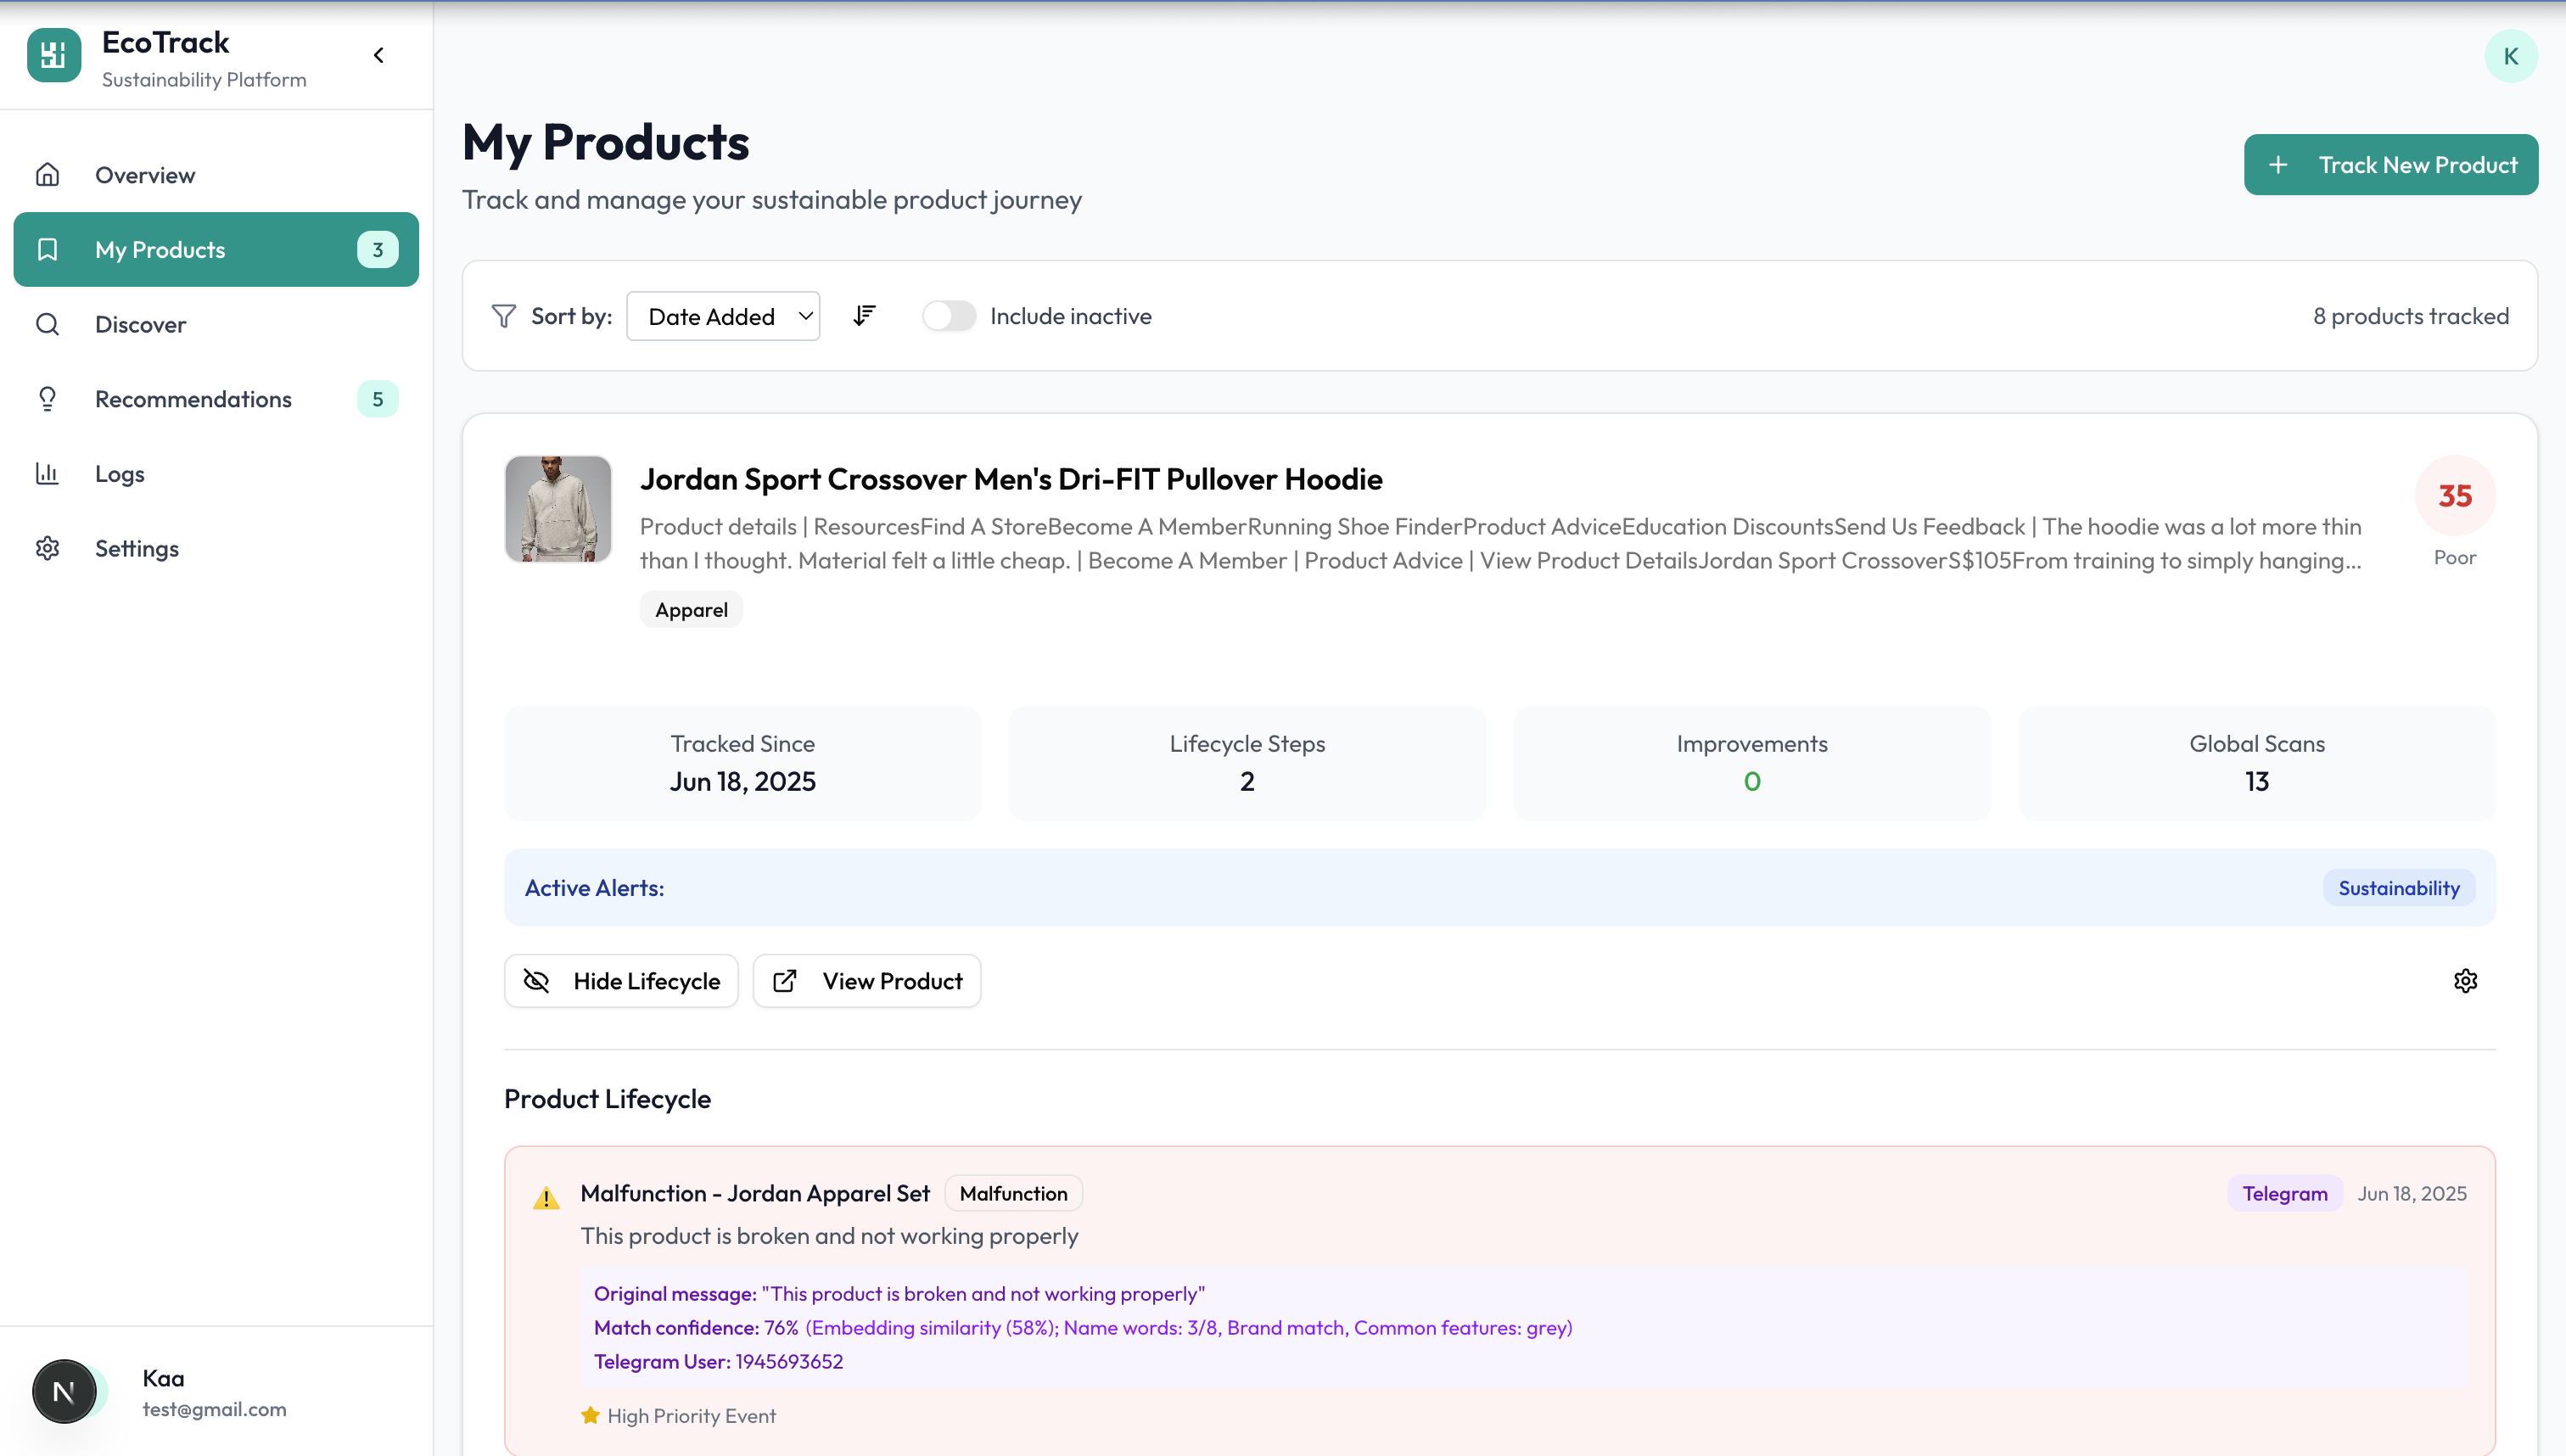This screenshot has width=2566, height=1456.
Task: Open the Date Added sort dropdown
Action: pyautogui.click(x=723, y=316)
